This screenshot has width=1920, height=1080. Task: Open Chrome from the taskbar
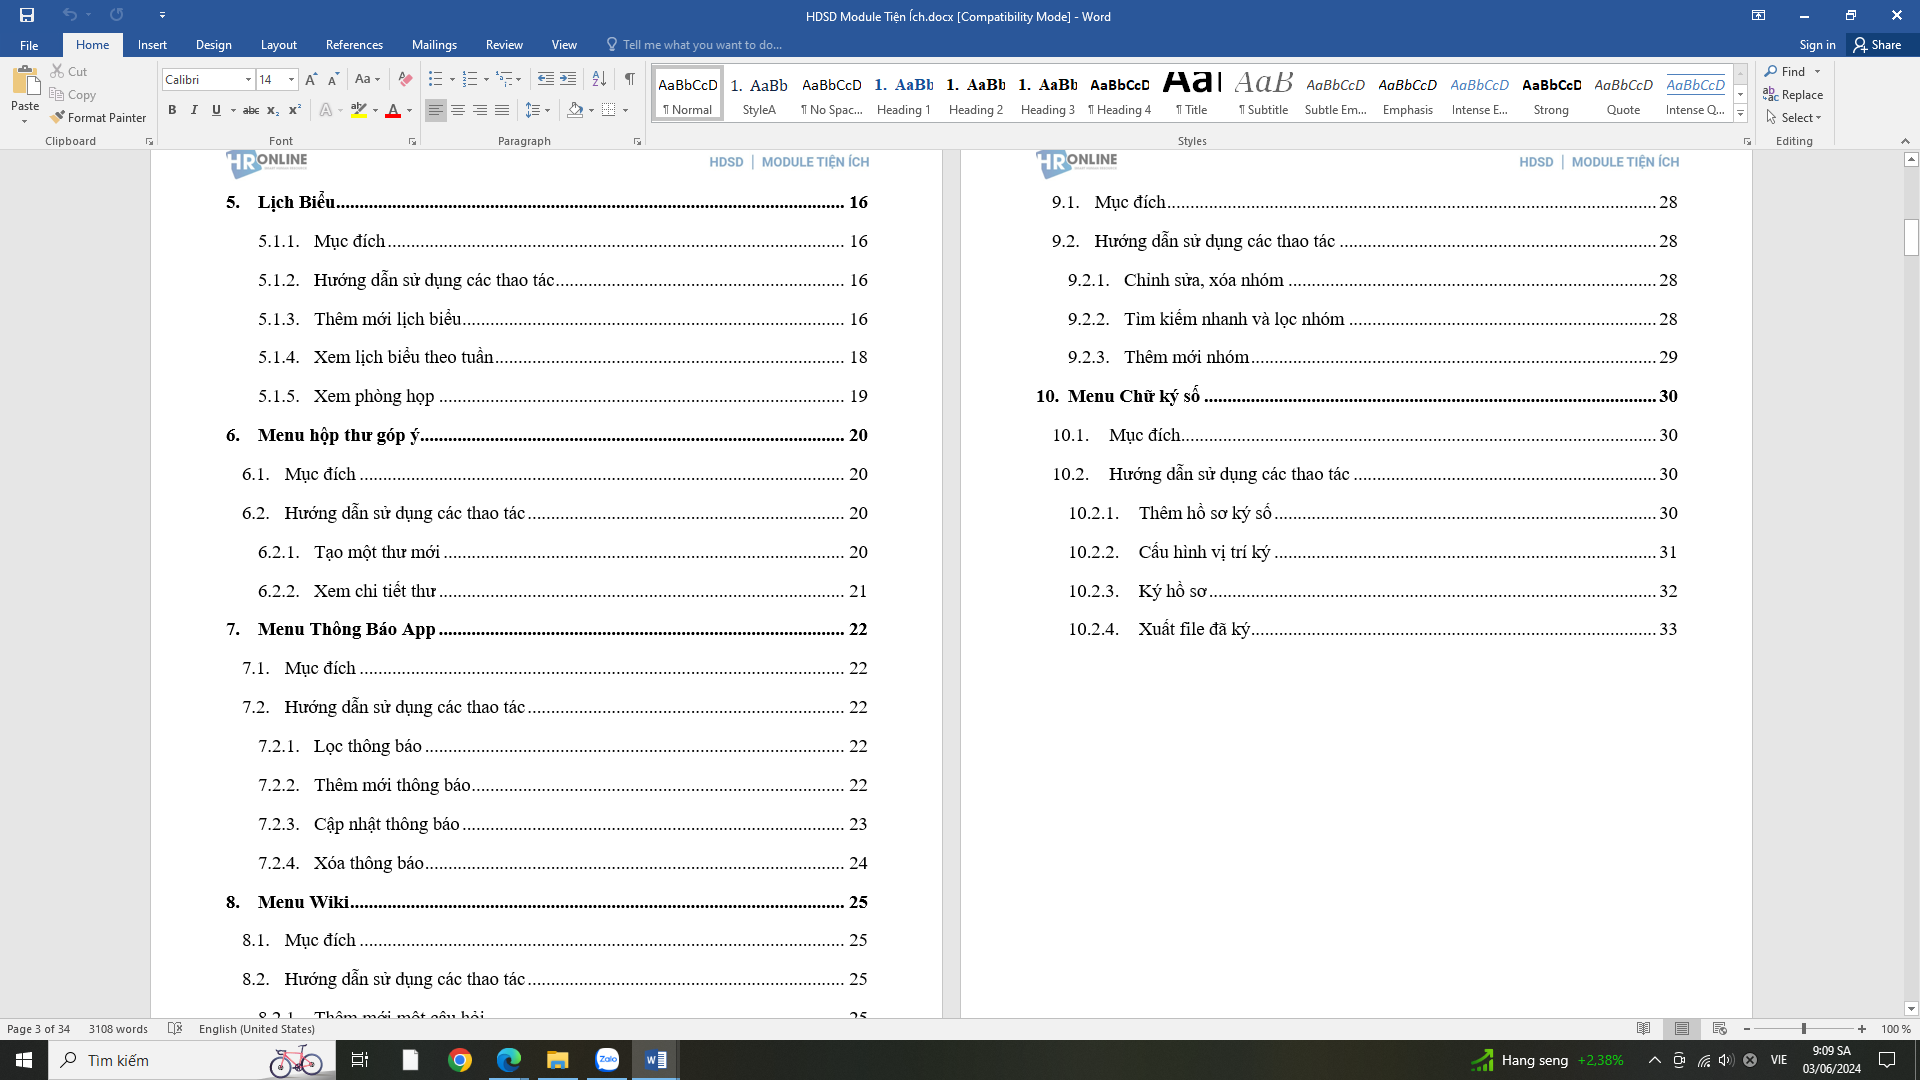pyautogui.click(x=460, y=1060)
